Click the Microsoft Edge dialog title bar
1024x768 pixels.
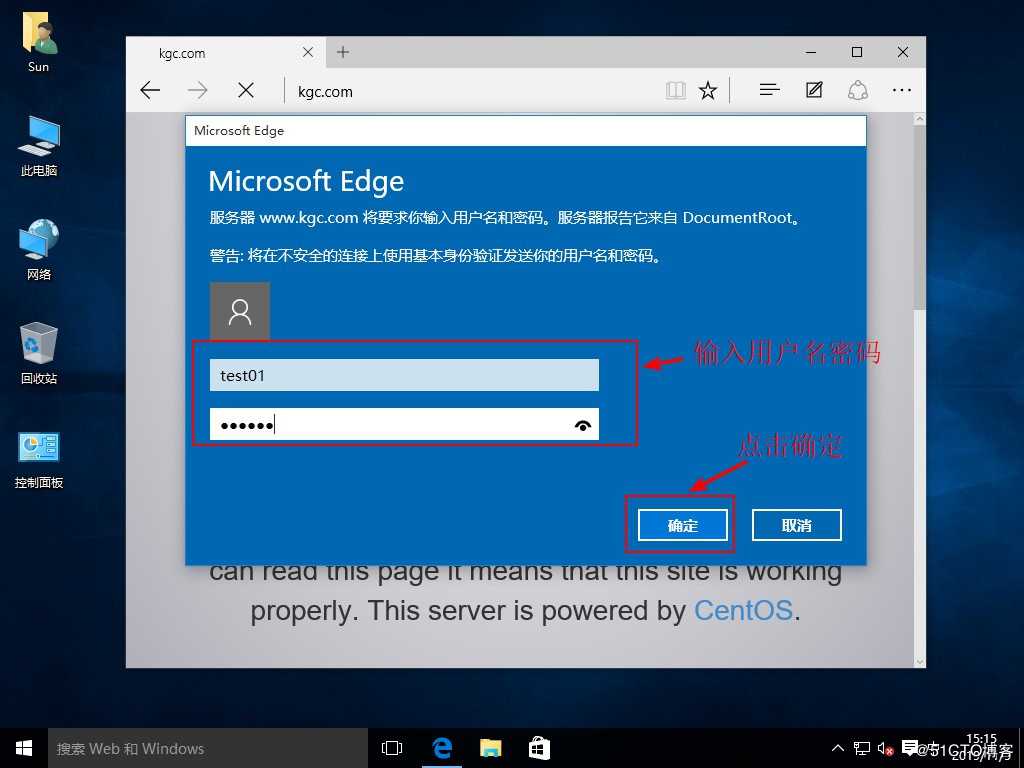point(526,131)
